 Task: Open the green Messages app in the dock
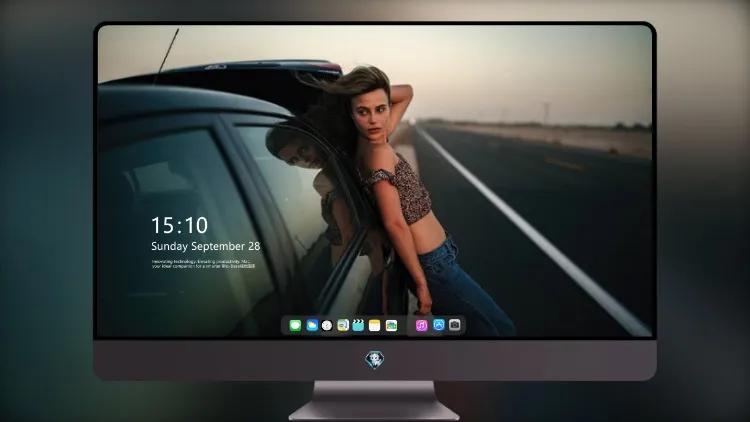tap(295, 325)
